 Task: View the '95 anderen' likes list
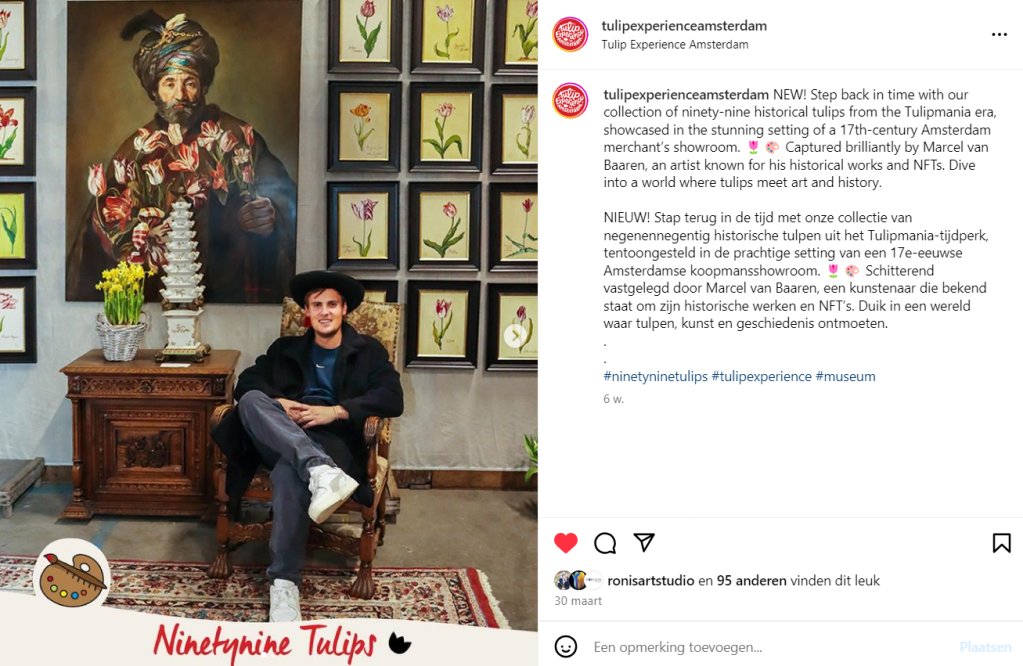(752, 581)
